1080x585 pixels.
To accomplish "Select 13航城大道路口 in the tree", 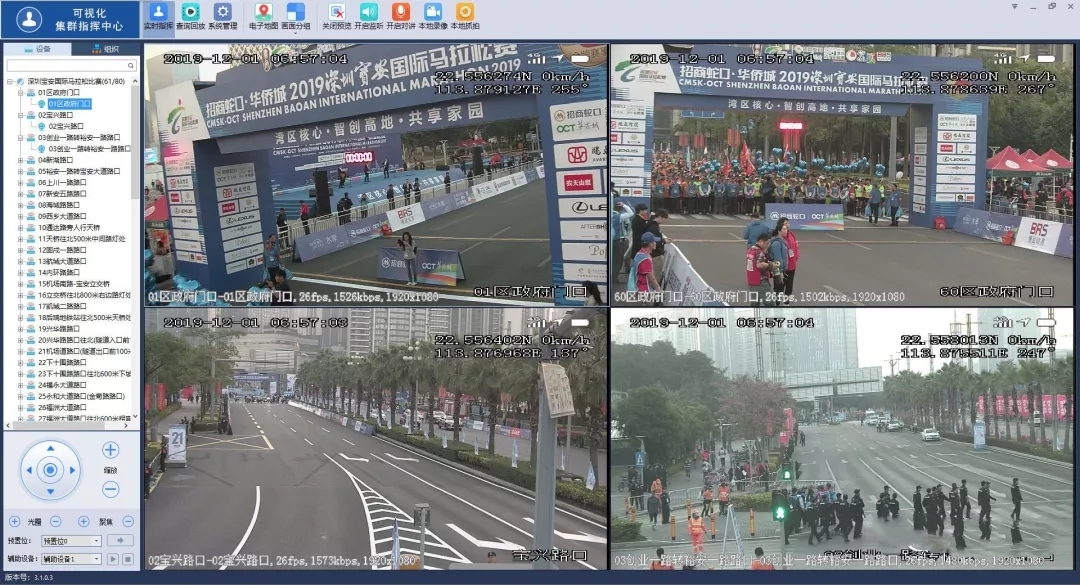I will (x=62, y=261).
